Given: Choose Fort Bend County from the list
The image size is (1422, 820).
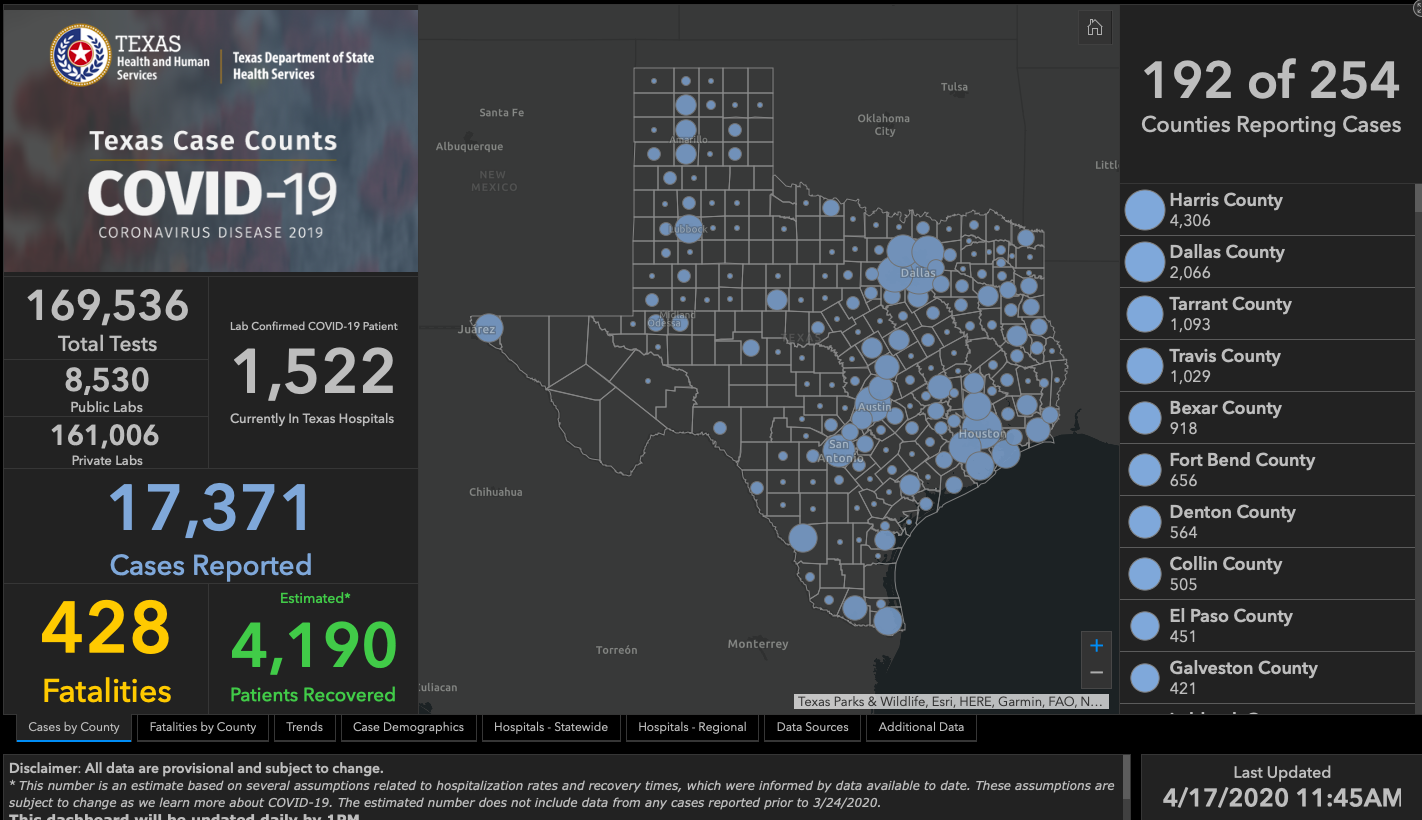Looking at the screenshot, I should click(1242, 470).
